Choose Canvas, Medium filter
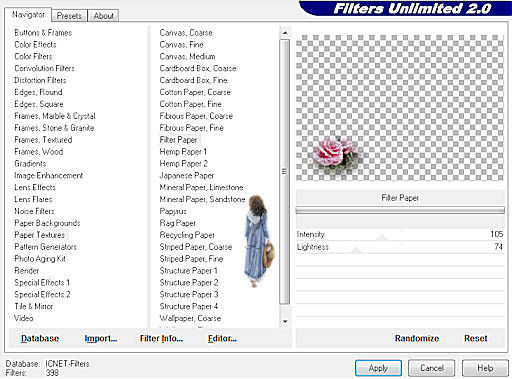The height and width of the screenshot is (379, 512). [188, 56]
